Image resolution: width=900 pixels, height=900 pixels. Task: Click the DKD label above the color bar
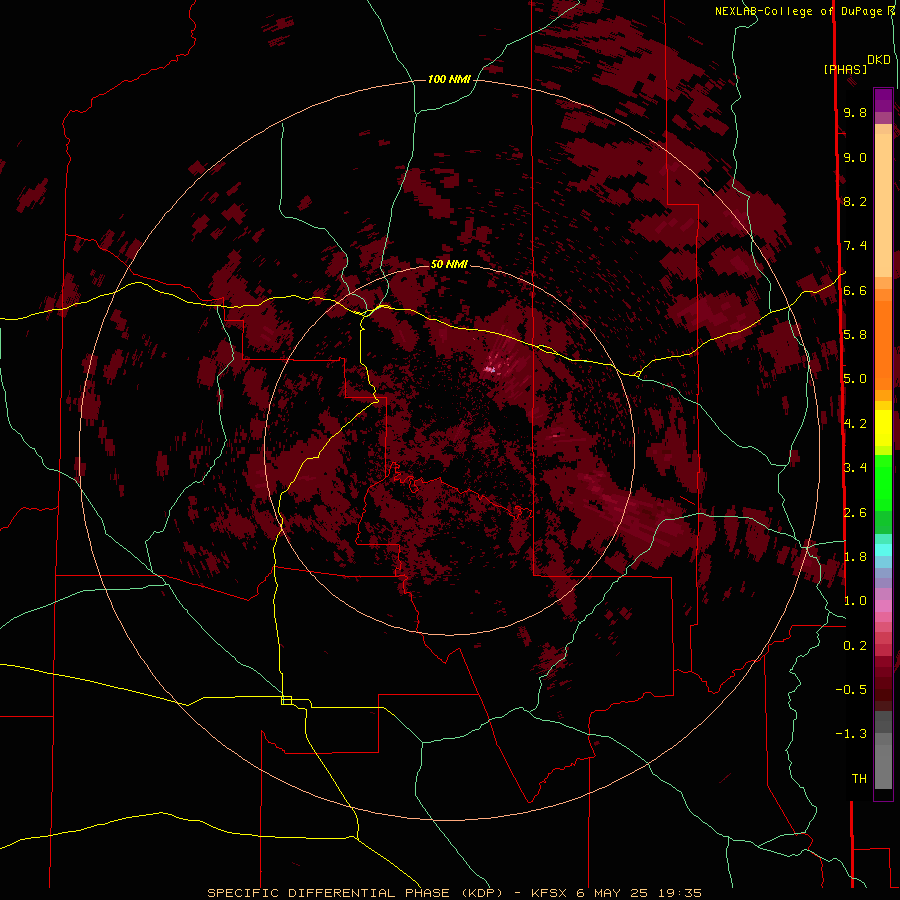(x=879, y=60)
